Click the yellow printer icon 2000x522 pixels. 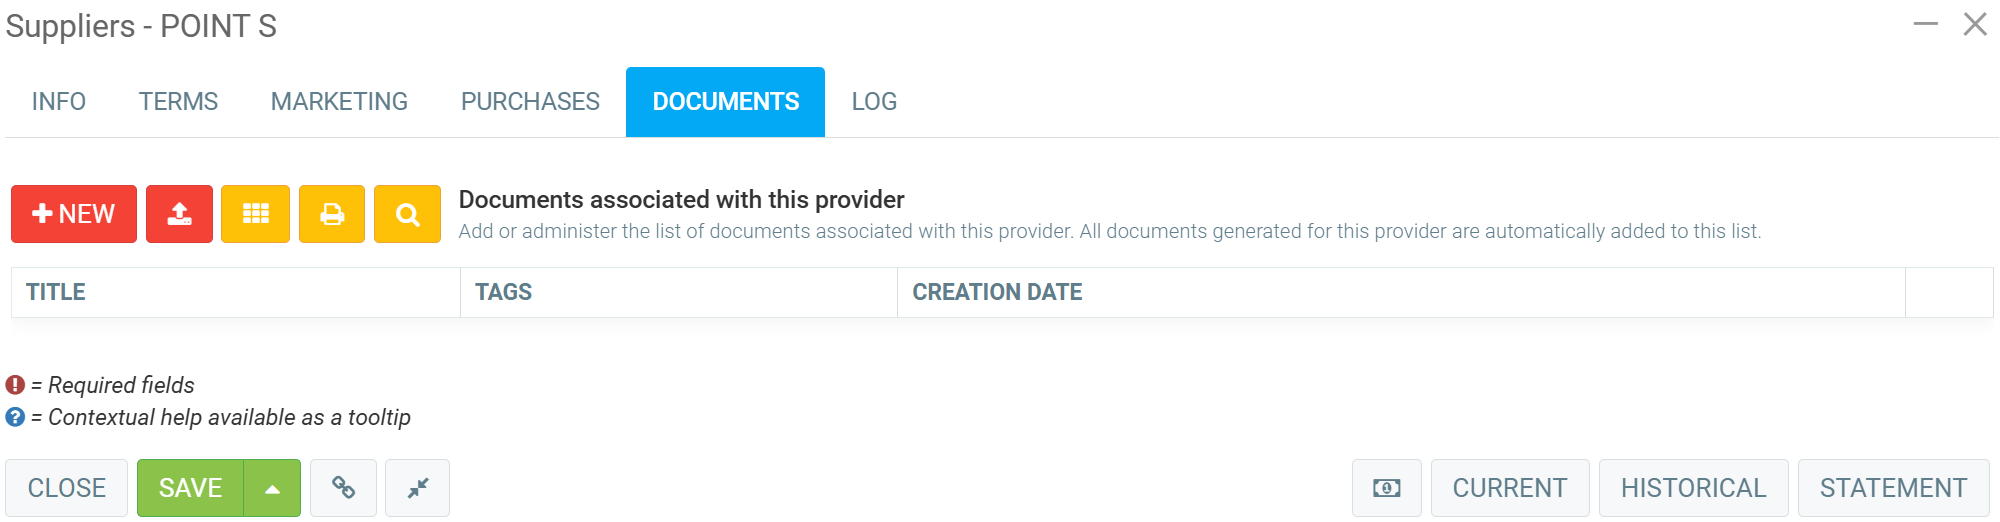coord(332,214)
